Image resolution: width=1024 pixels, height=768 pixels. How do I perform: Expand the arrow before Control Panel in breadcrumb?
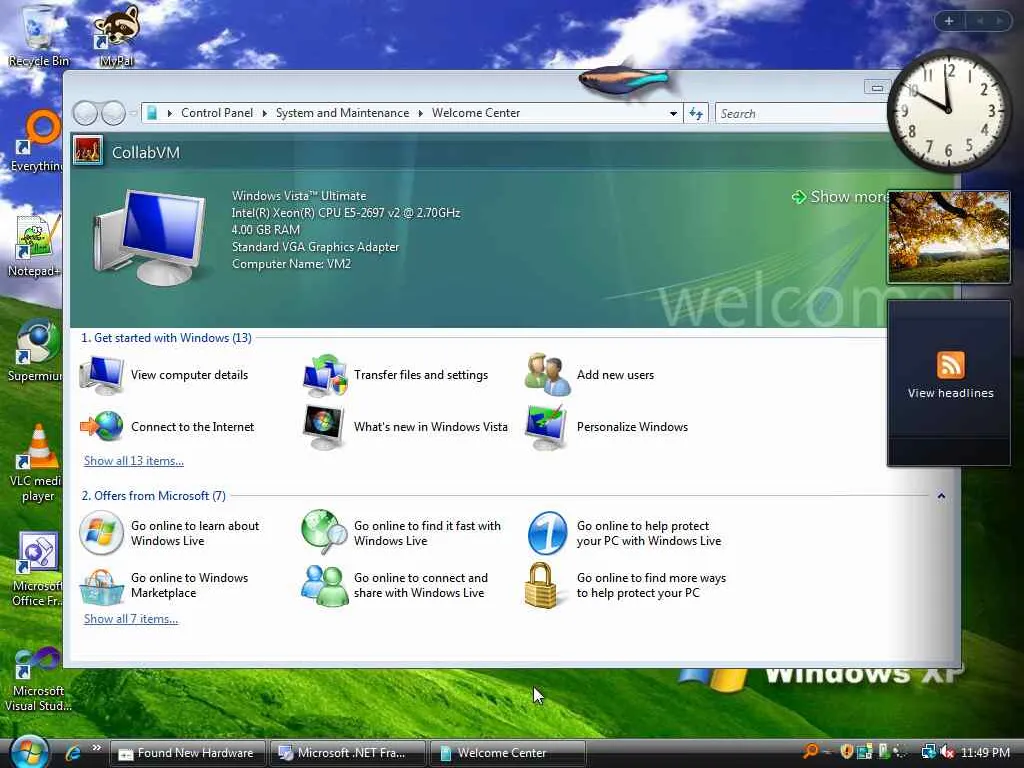[x=170, y=114]
